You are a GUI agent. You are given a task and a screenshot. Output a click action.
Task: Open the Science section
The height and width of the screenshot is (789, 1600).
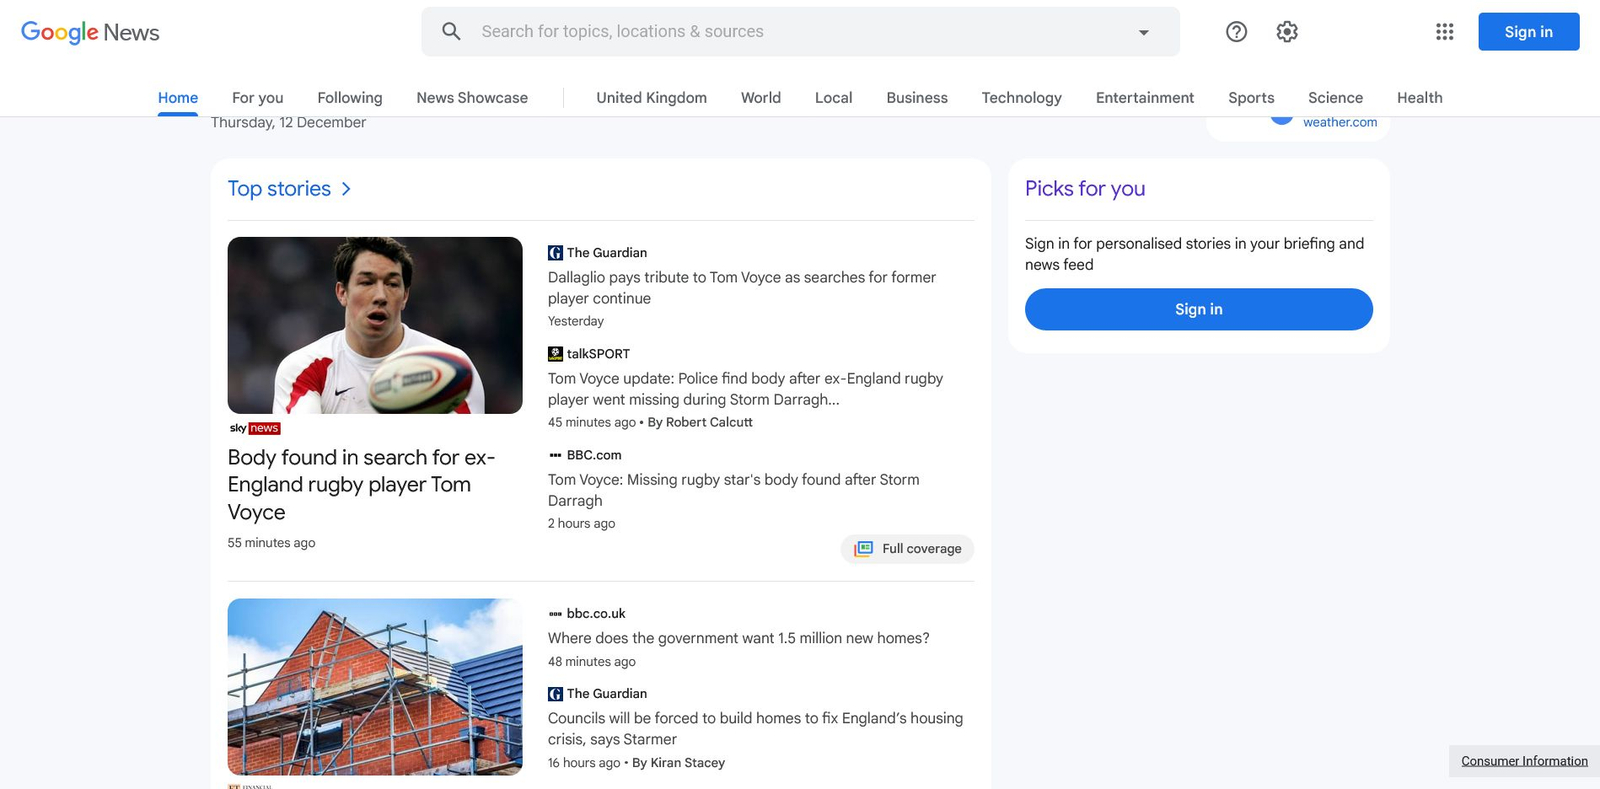click(1336, 98)
